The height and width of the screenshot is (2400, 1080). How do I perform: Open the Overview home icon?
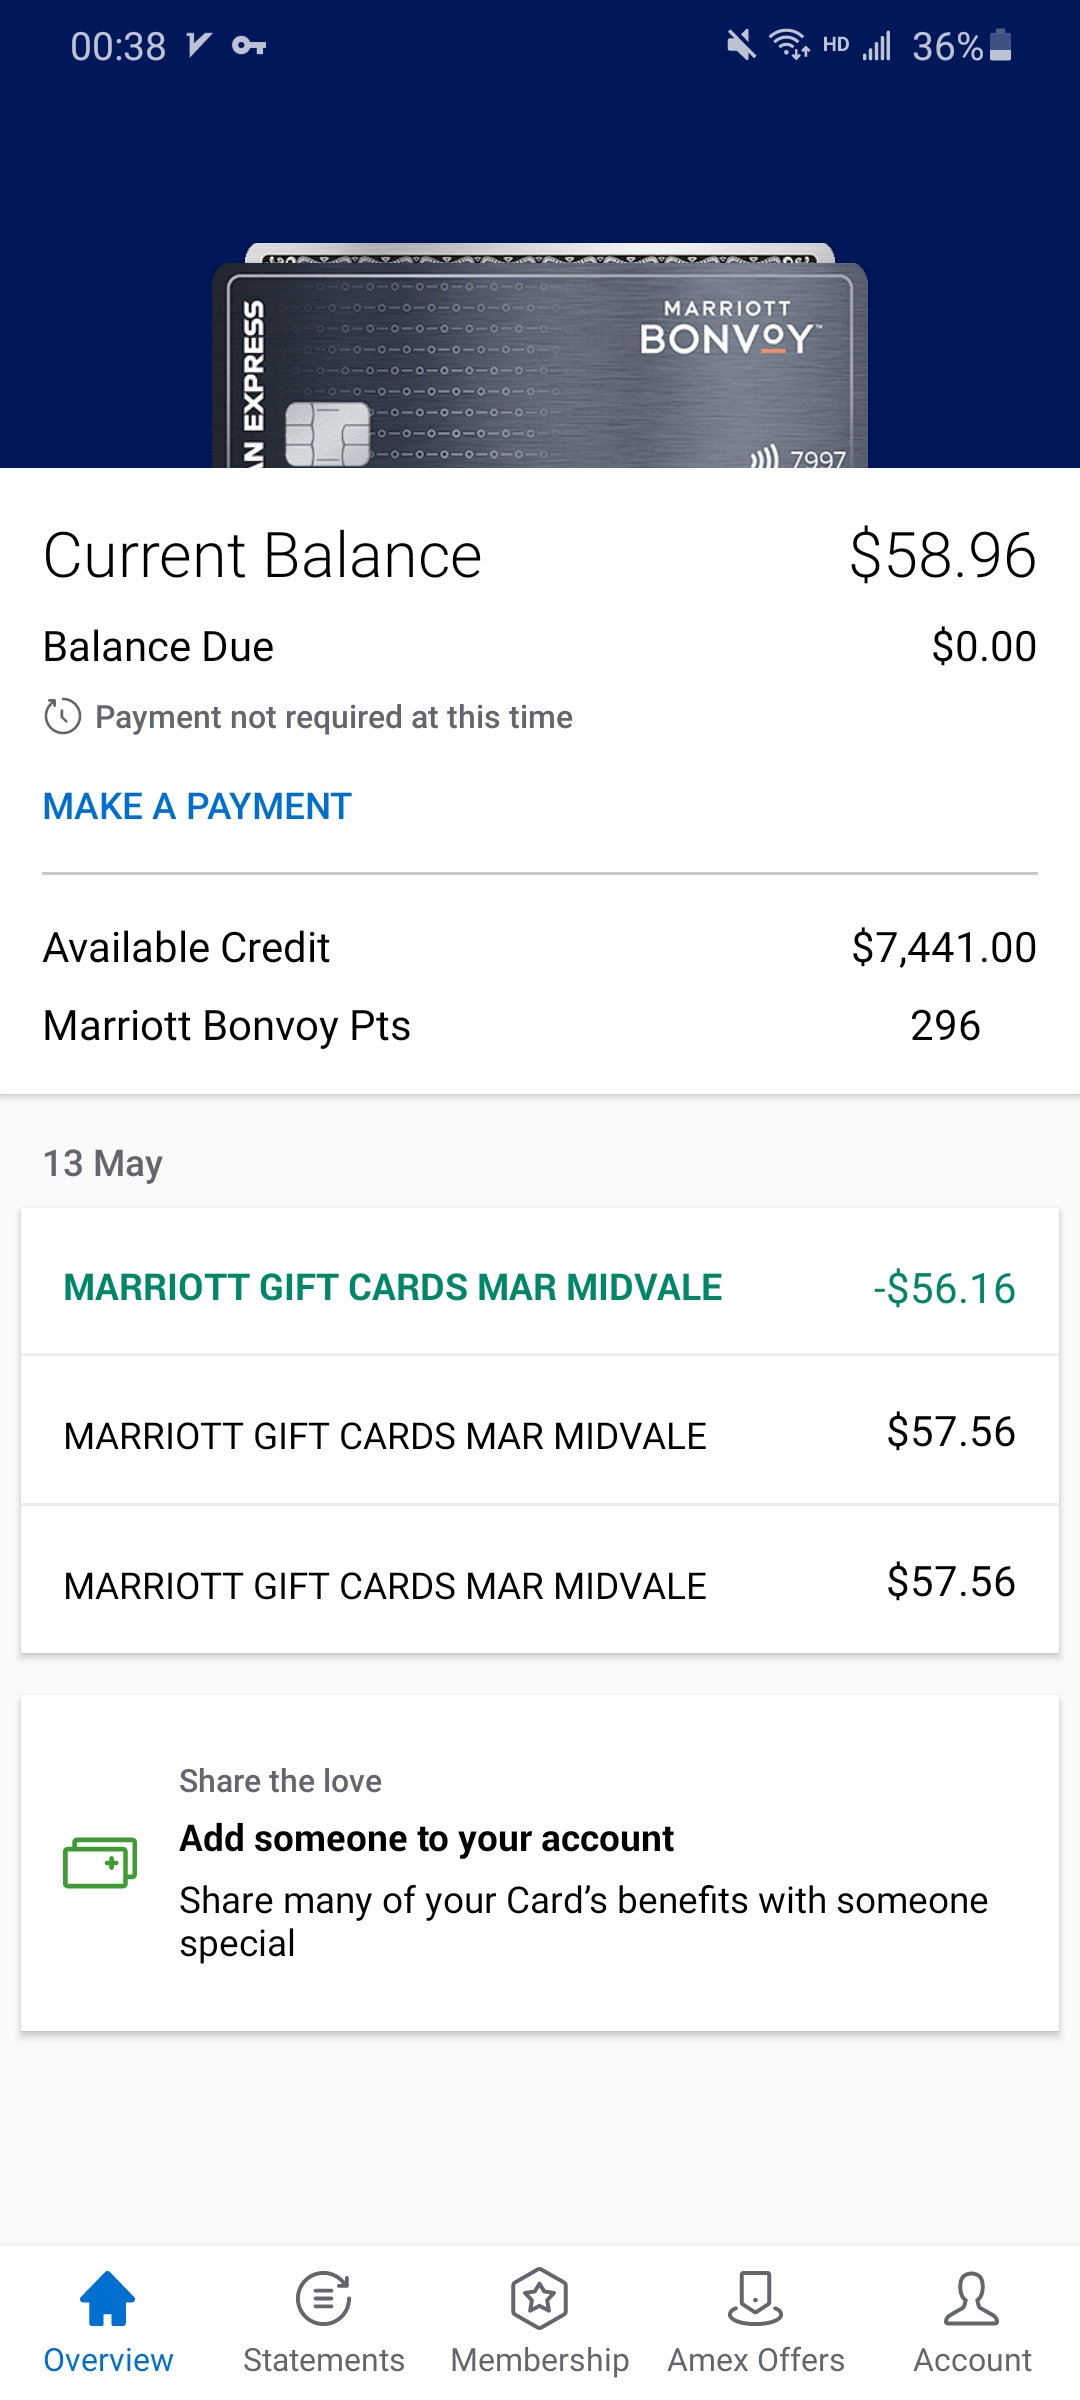click(x=107, y=2298)
